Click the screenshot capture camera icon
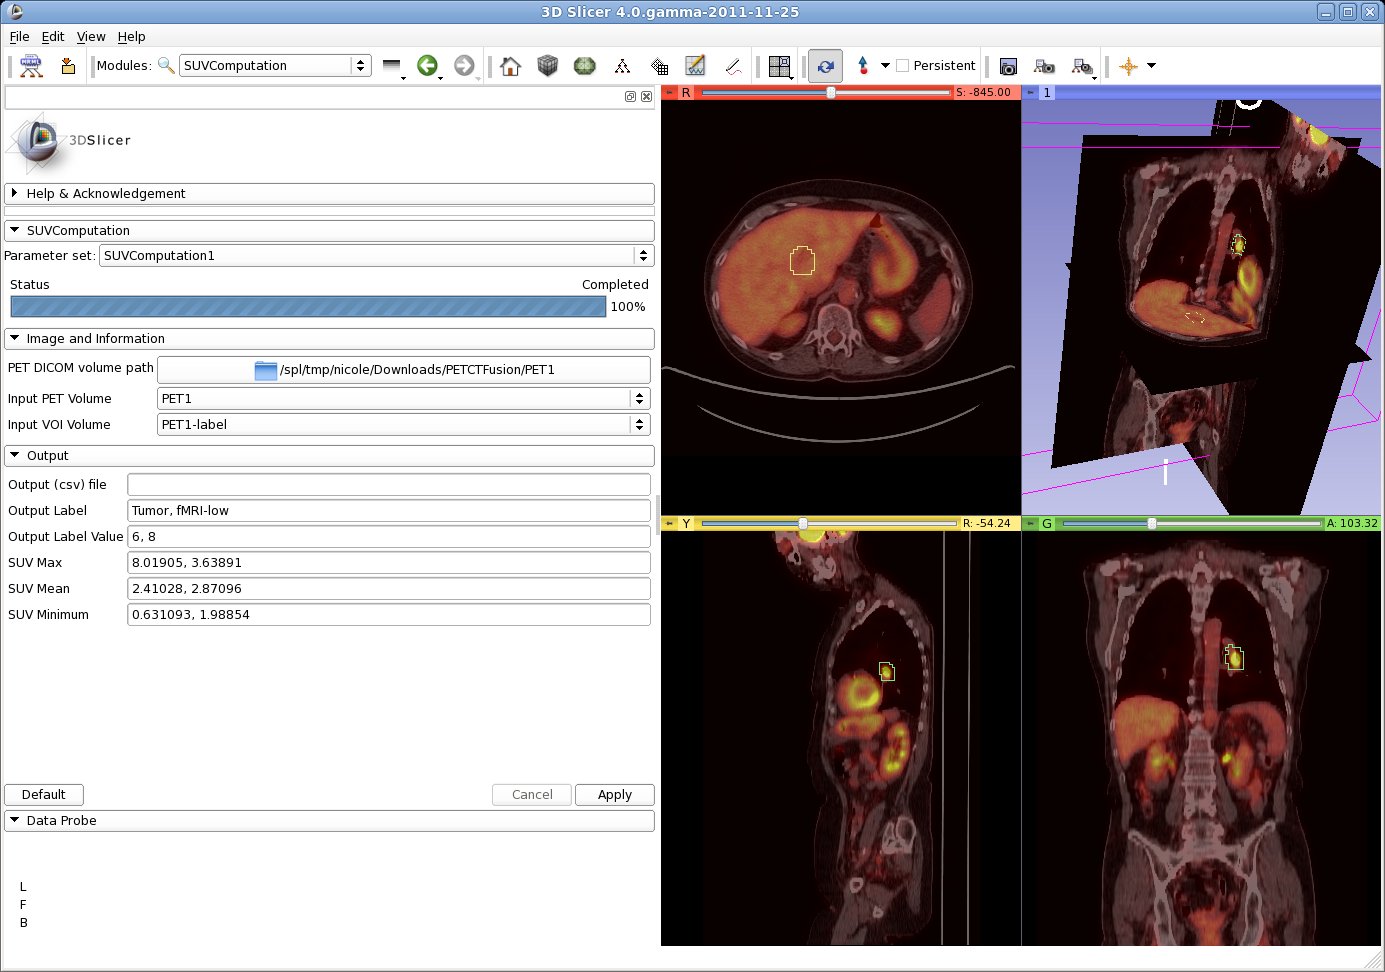The height and width of the screenshot is (972, 1385). [x=1008, y=66]
